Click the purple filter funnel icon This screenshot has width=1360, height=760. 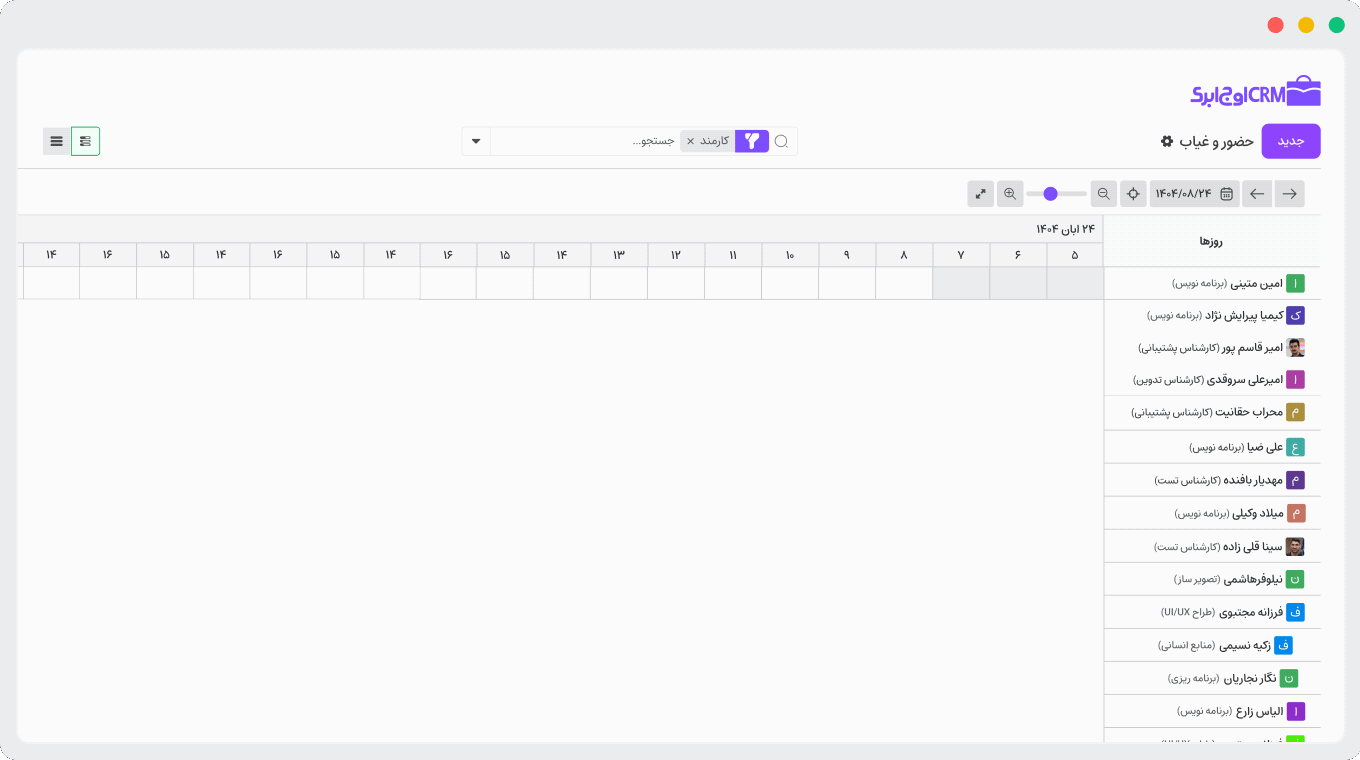click(x=752, y=141)
